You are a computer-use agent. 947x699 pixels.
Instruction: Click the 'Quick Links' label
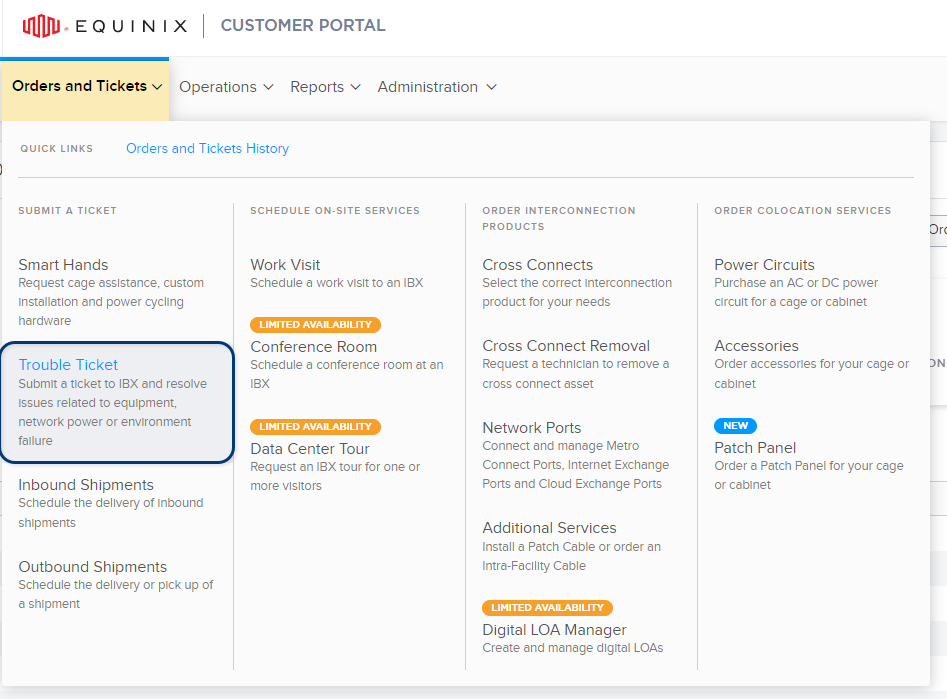point(56,149)
